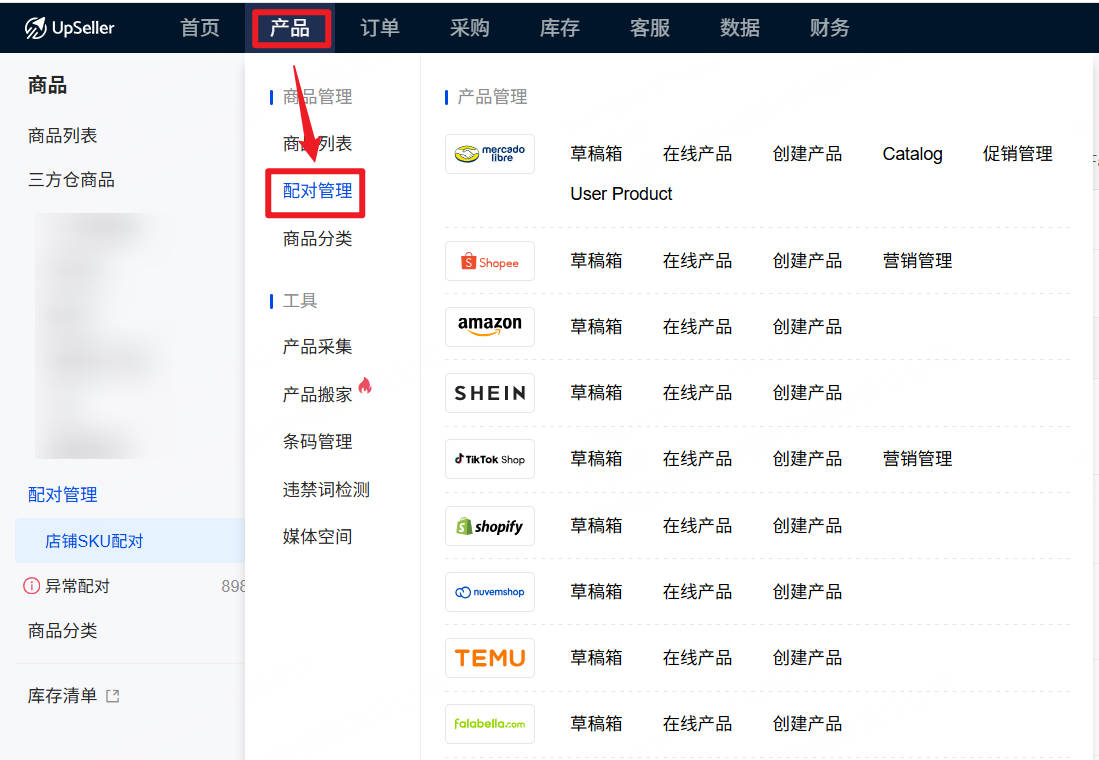Open Shopee 草稿箱
Image resolution: width=1099 pixels, height=760 pixels.
(x=596, y=261)
